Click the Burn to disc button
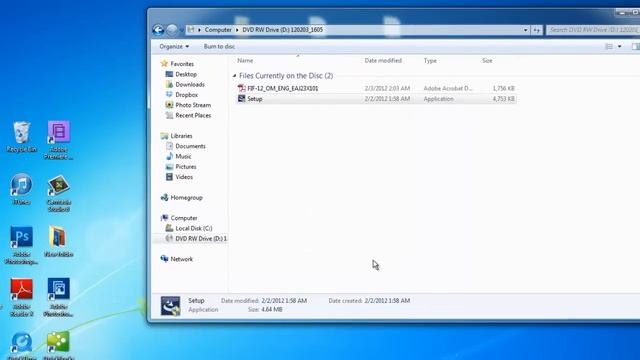 [219, 47]
